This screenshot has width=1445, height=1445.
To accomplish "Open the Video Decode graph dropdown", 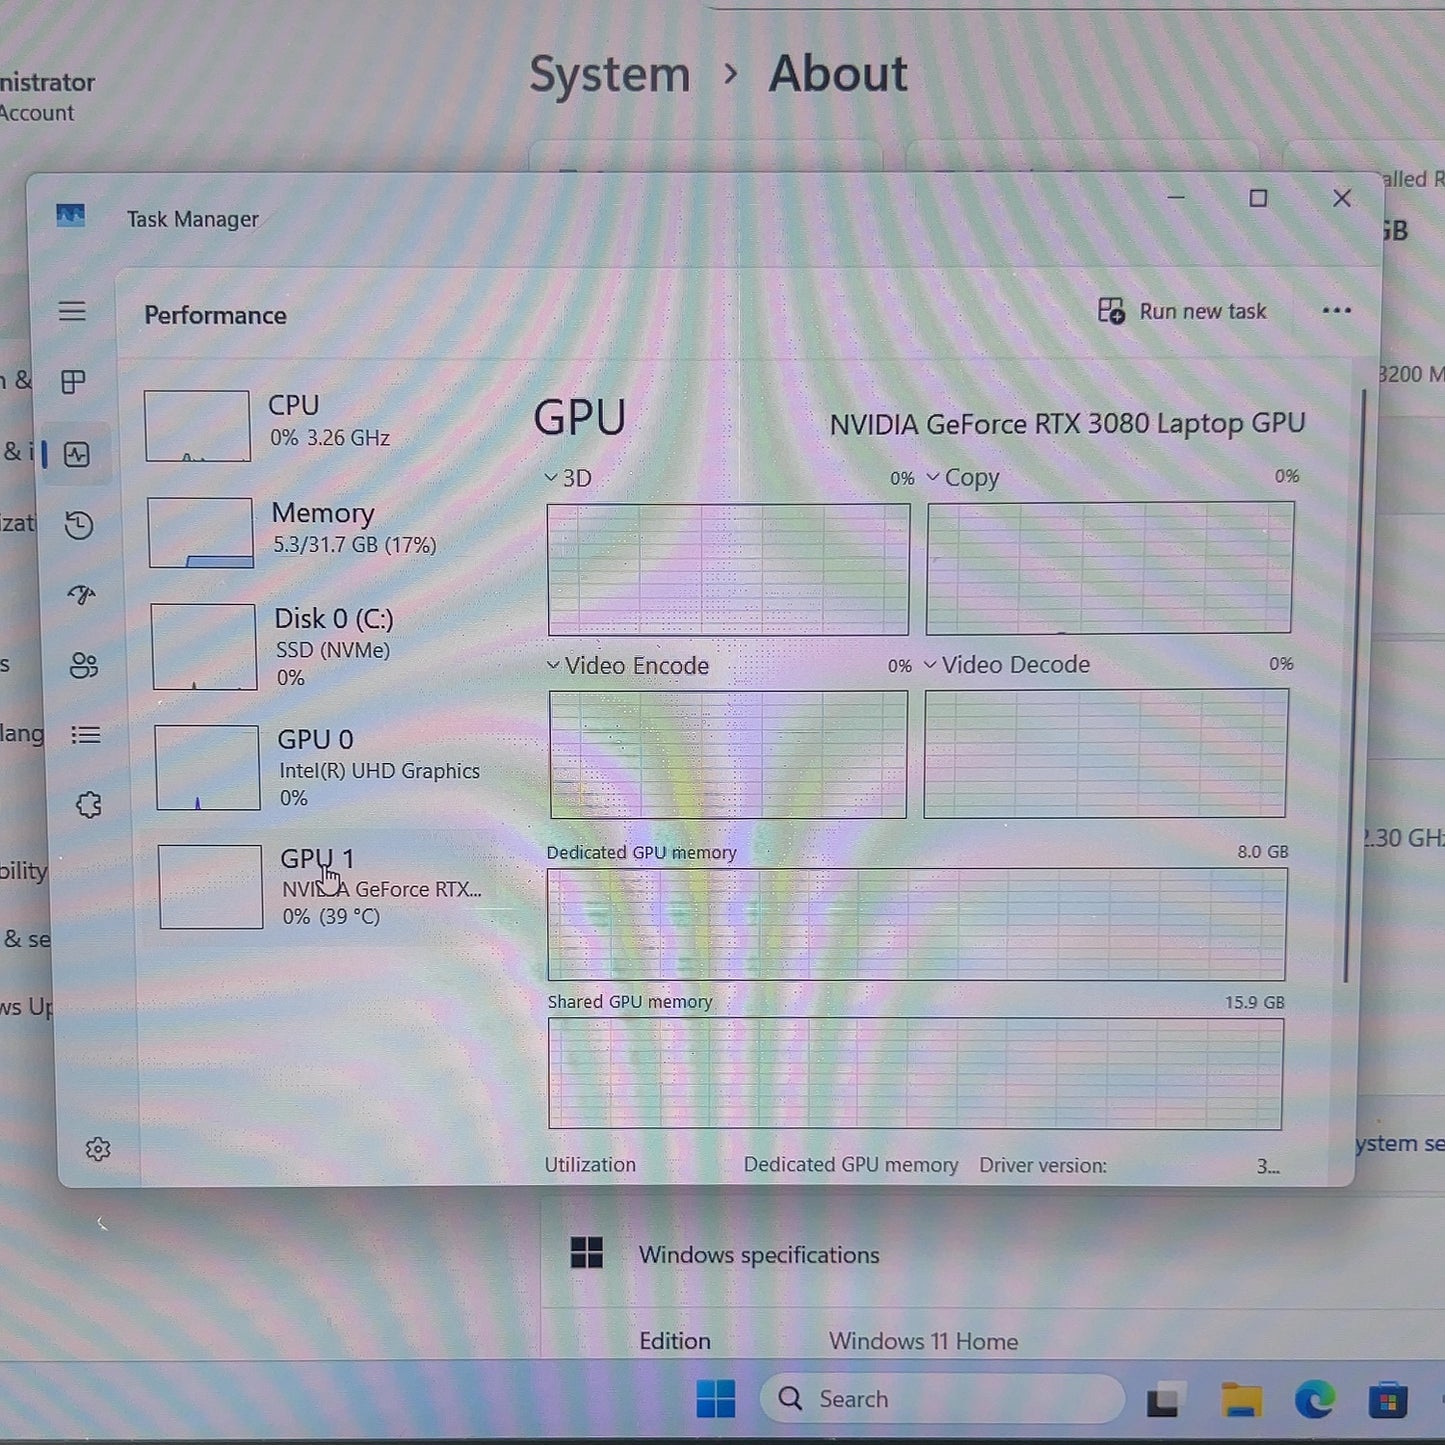I will (x=1007, y=665).
